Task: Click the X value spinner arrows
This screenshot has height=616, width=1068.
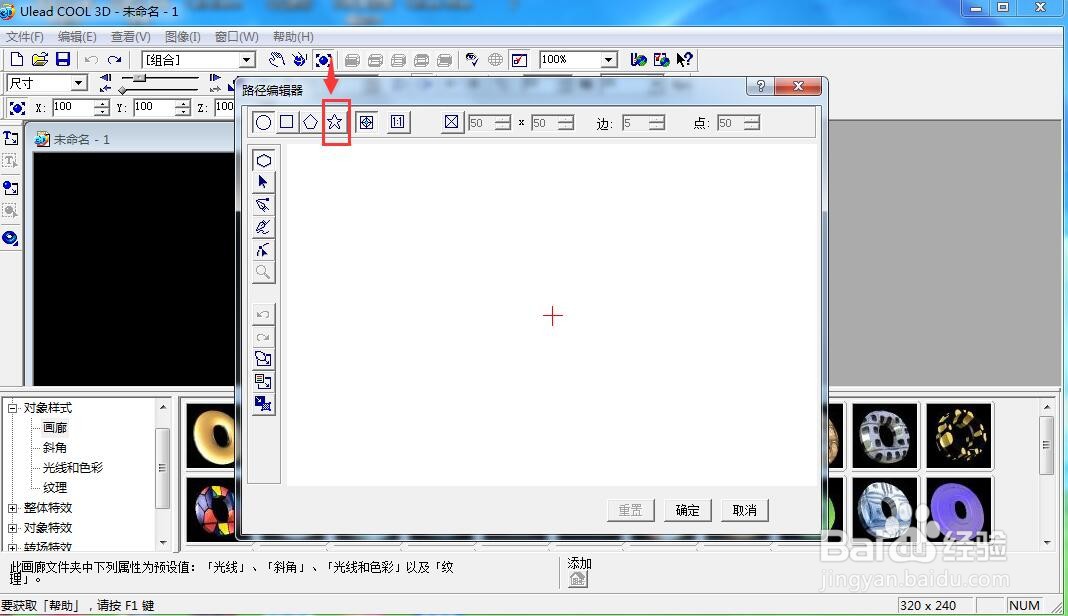Action: coord(102,108)
